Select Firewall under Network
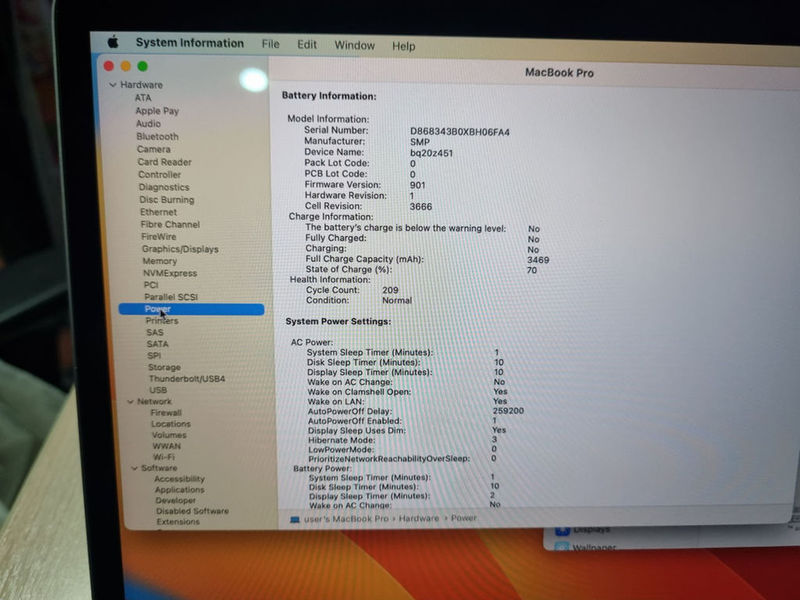The image size is (800, 600). 166,413
